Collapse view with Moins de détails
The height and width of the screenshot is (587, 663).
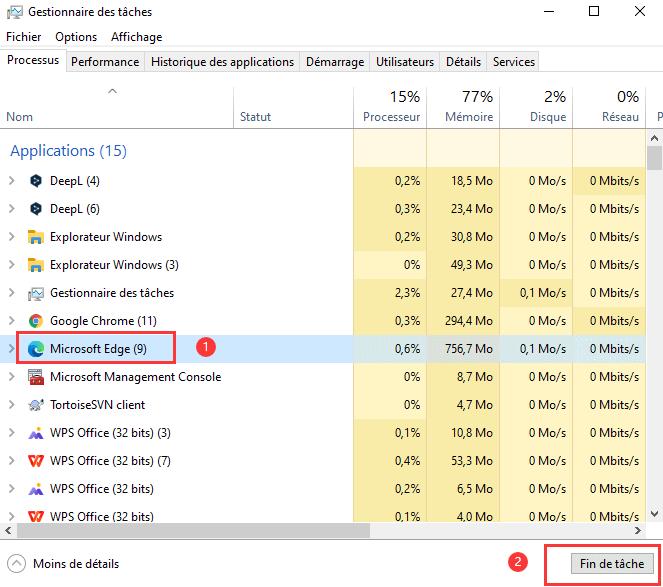coord(64,563)
